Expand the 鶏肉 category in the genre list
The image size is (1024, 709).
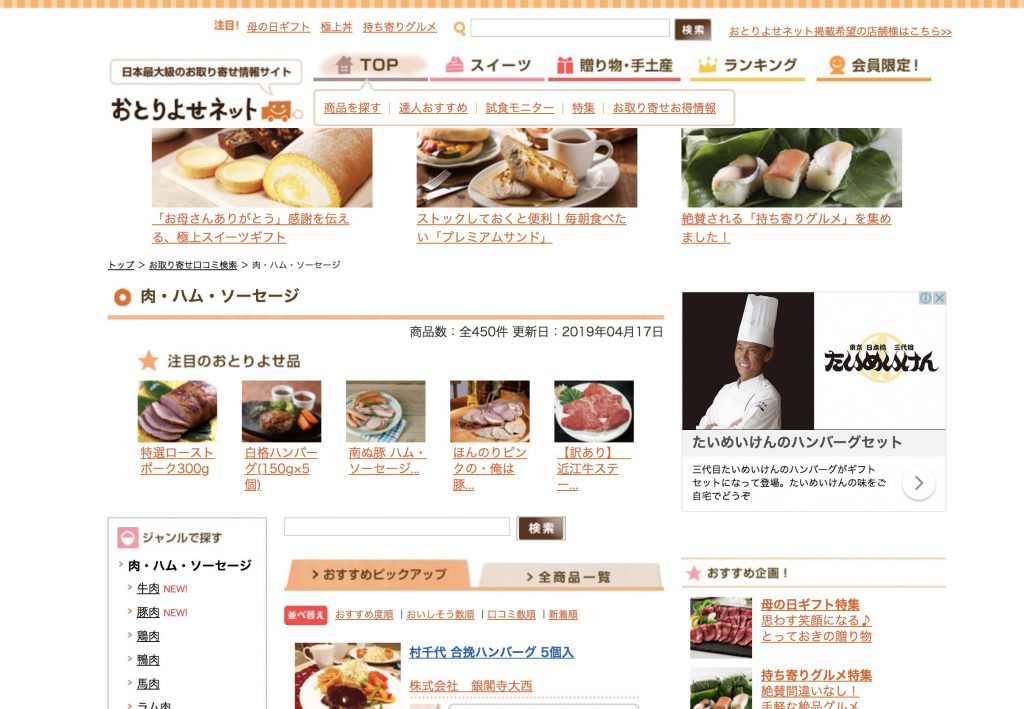point(148,636)
